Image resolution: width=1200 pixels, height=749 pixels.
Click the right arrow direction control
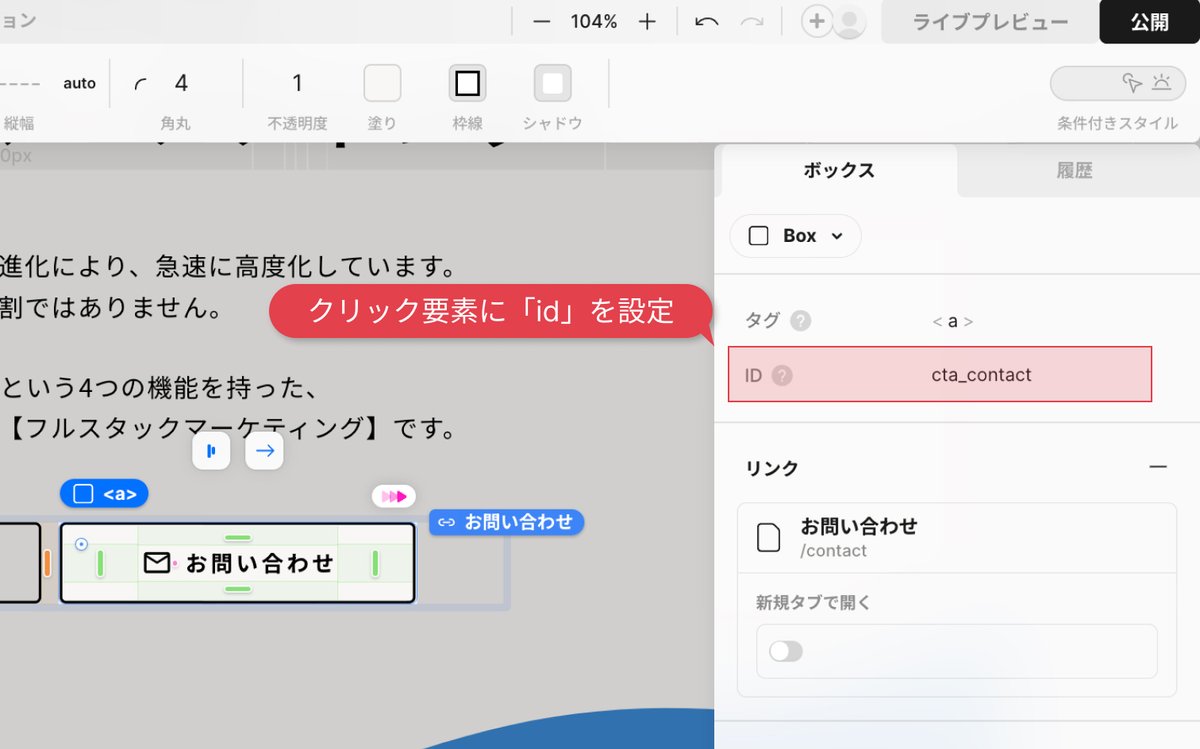tap(265, 451)
